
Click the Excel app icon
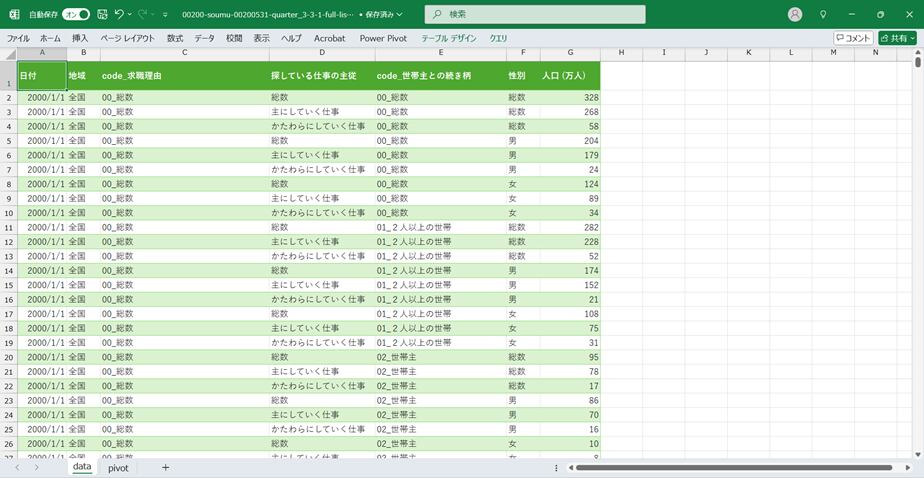14,15
